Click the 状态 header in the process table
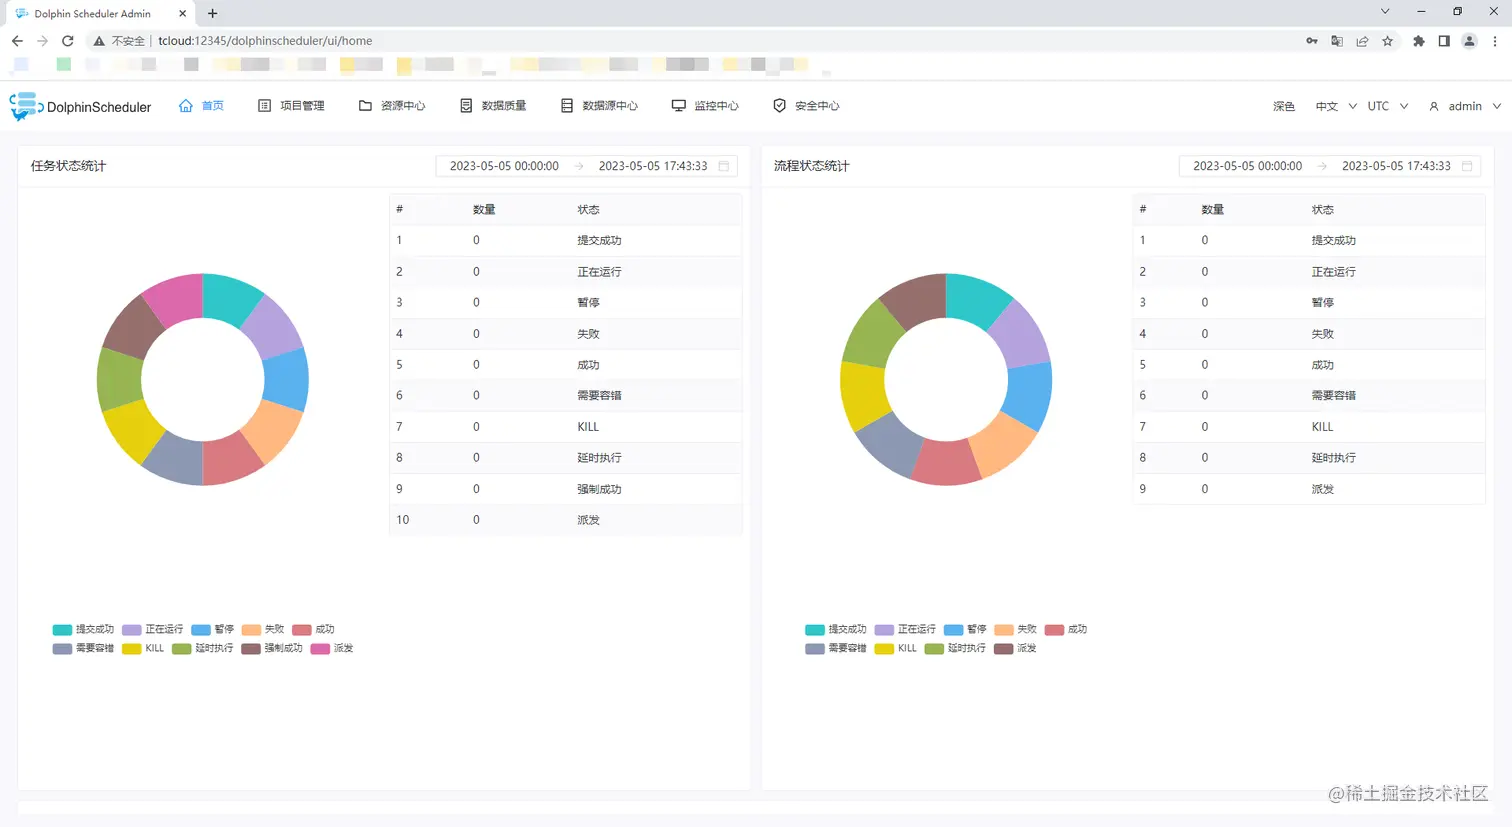Image resolution: width=1512 pixels, height=827 pixels. [1323, 210]
